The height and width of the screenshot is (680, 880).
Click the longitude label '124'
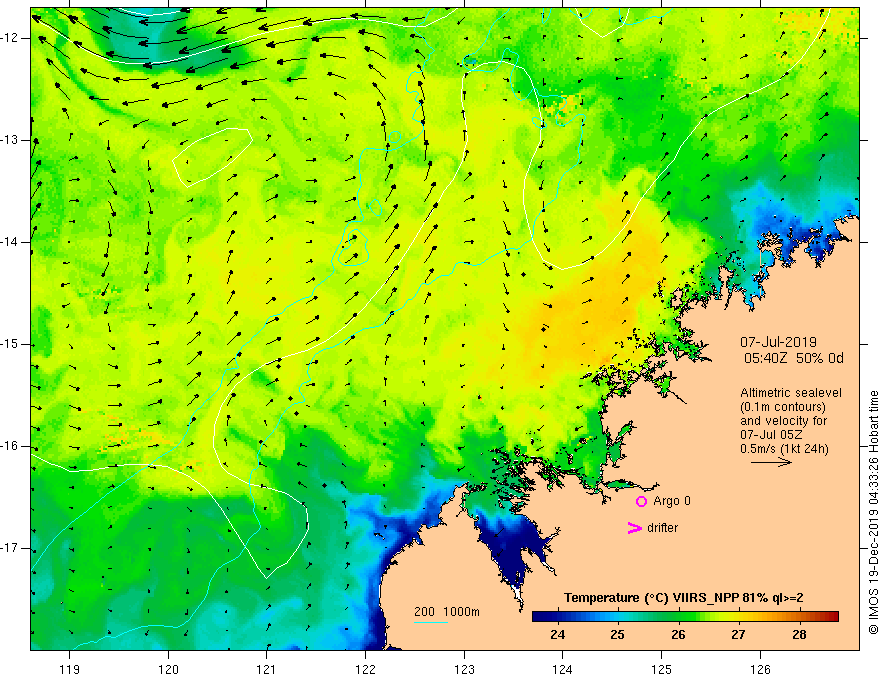pos(563,669)
